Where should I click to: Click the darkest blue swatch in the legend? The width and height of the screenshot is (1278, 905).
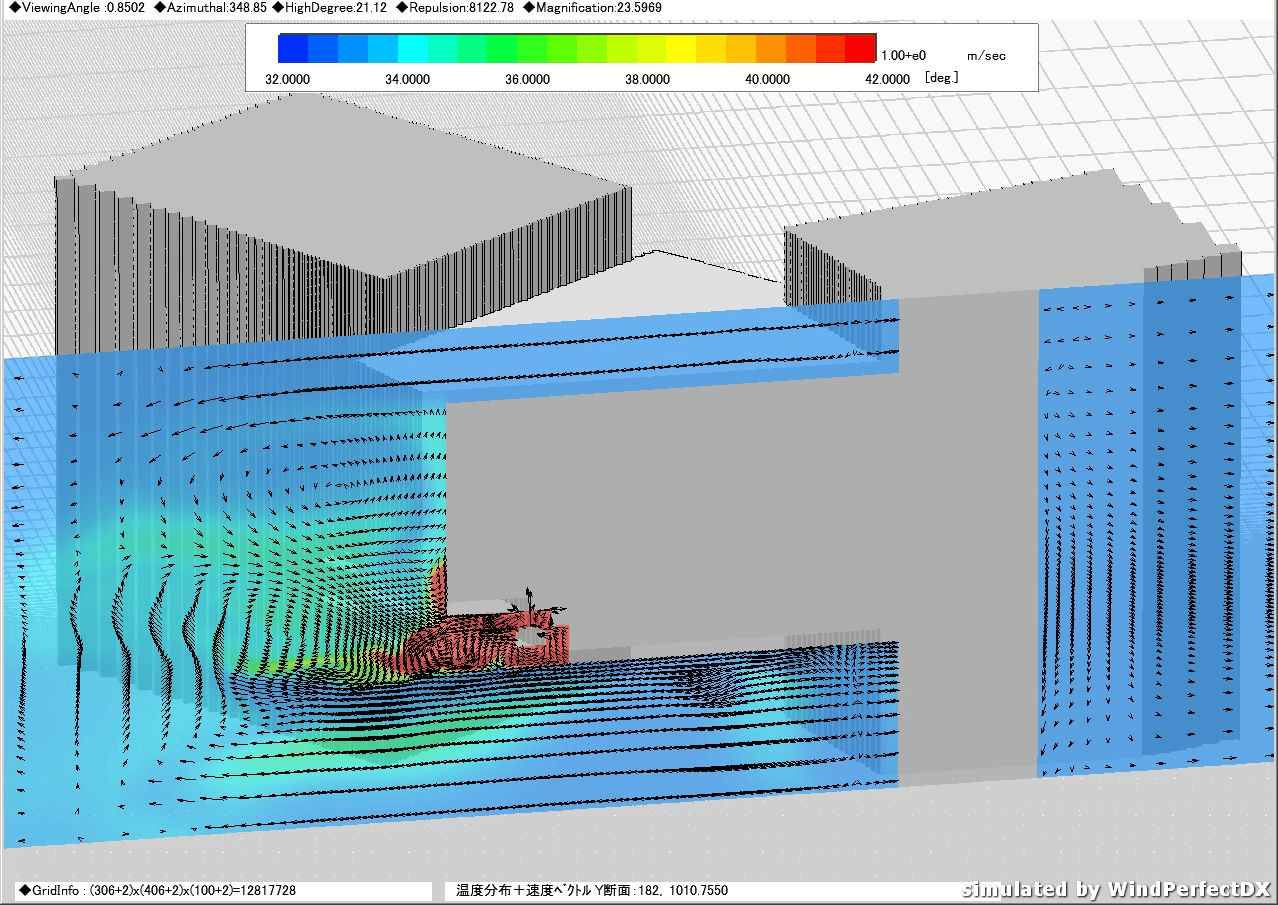(x=293, y=49)
